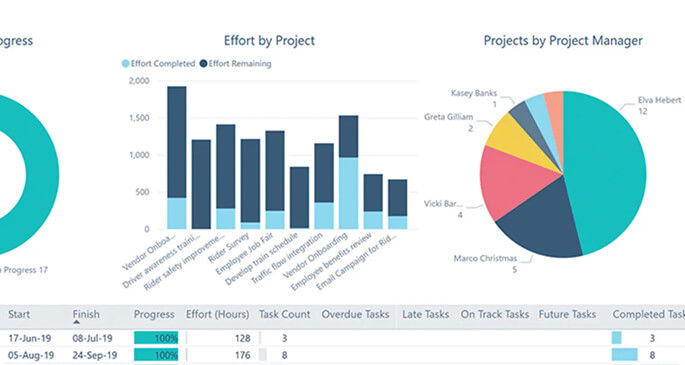Sort by Effort (Hours) column header
The image size is (685, 365).
click(x=218, y=314)
